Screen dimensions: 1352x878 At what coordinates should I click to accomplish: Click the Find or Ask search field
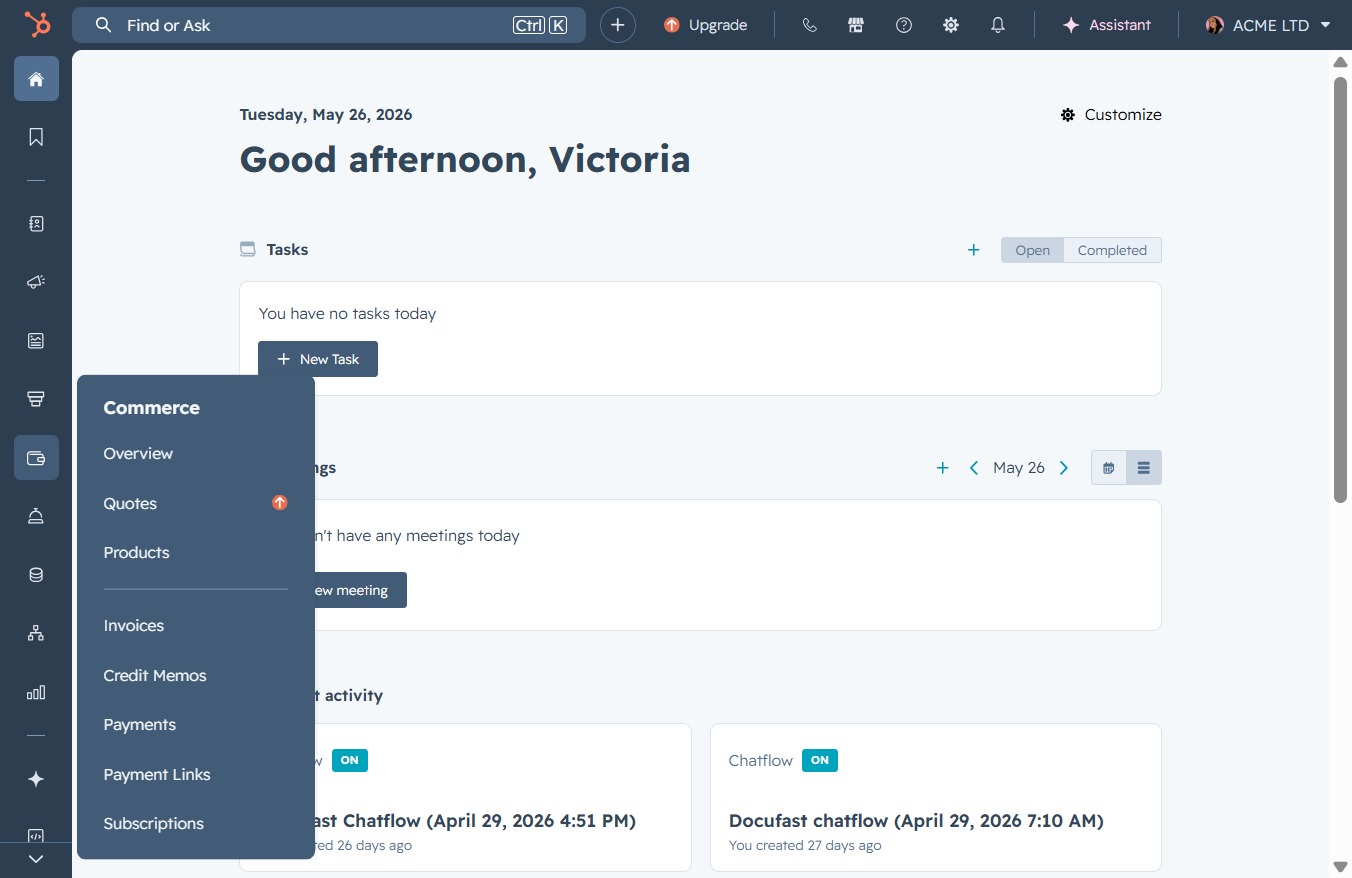pos(329,25)
